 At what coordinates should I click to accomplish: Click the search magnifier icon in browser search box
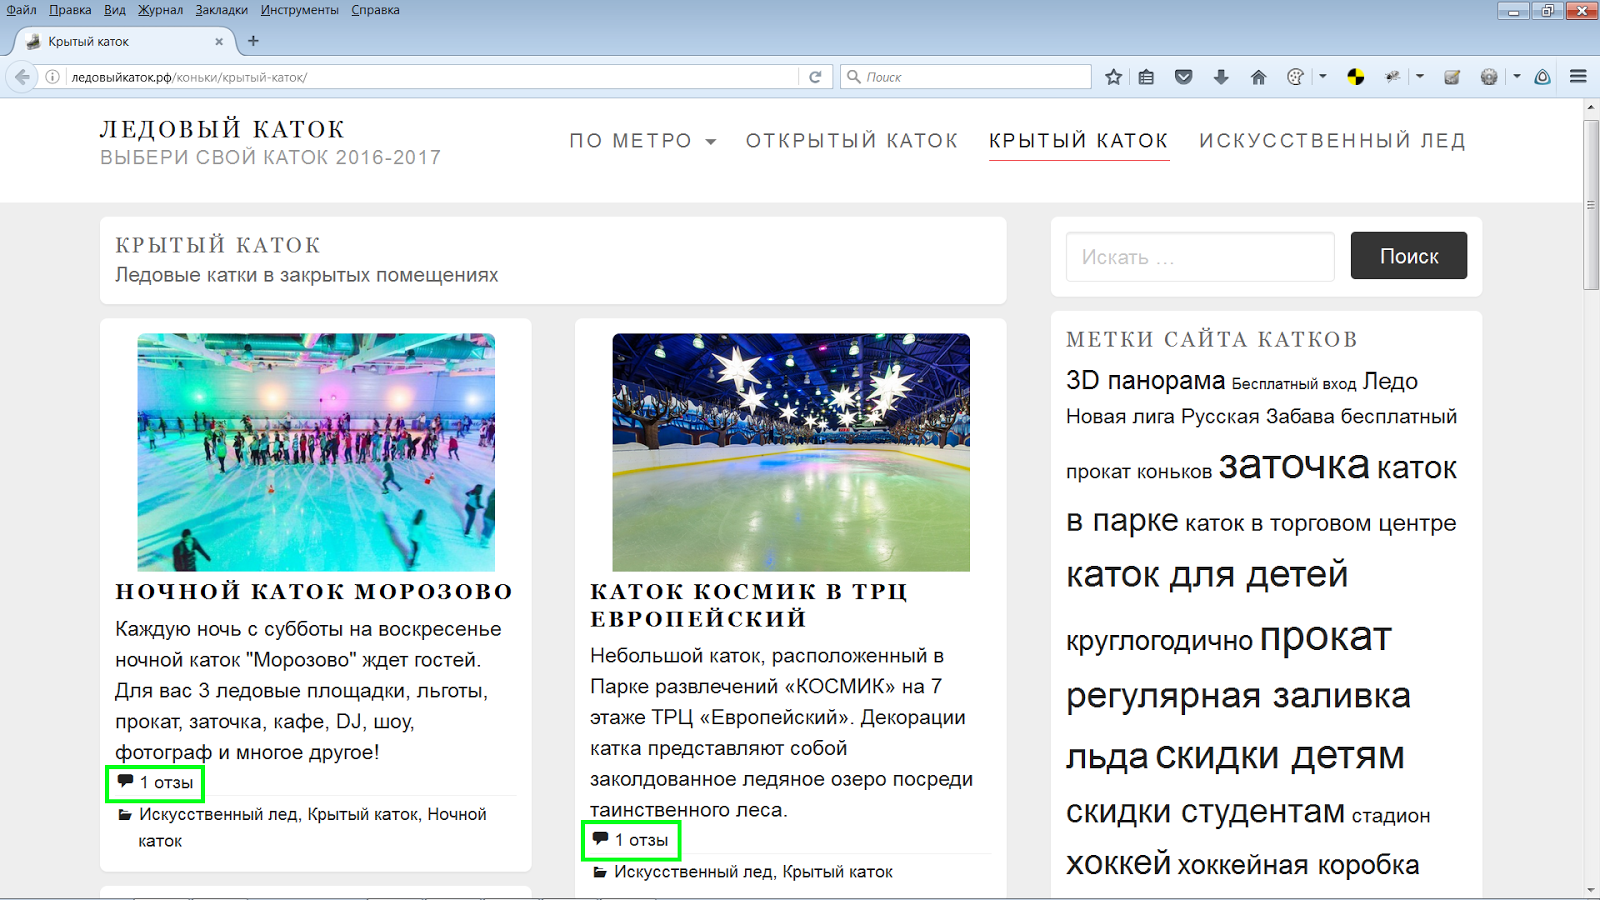[854, 77]
